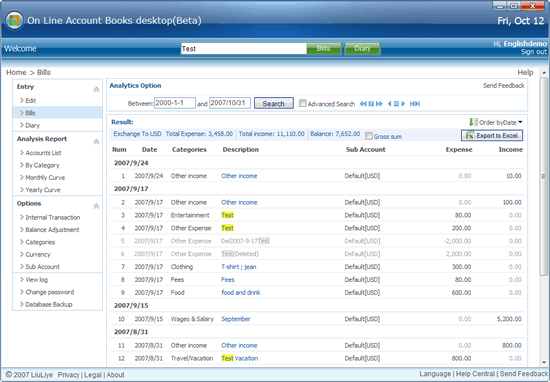
Task: Click the single right arrow navigation icon
Action: tap(403, 104)
